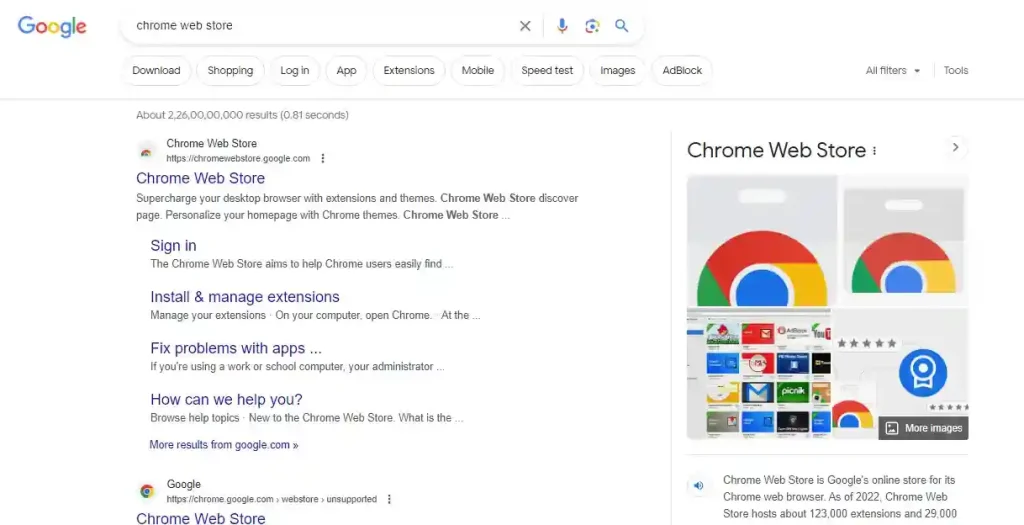
Task: Select the Images filter chip
Action: pos(617,71)
